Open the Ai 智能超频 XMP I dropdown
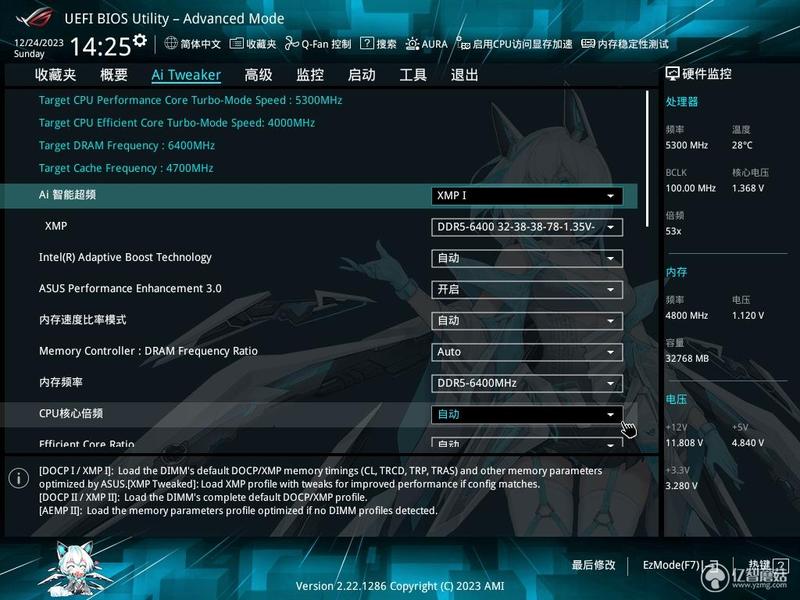800x600 pixels. [527, 196]
